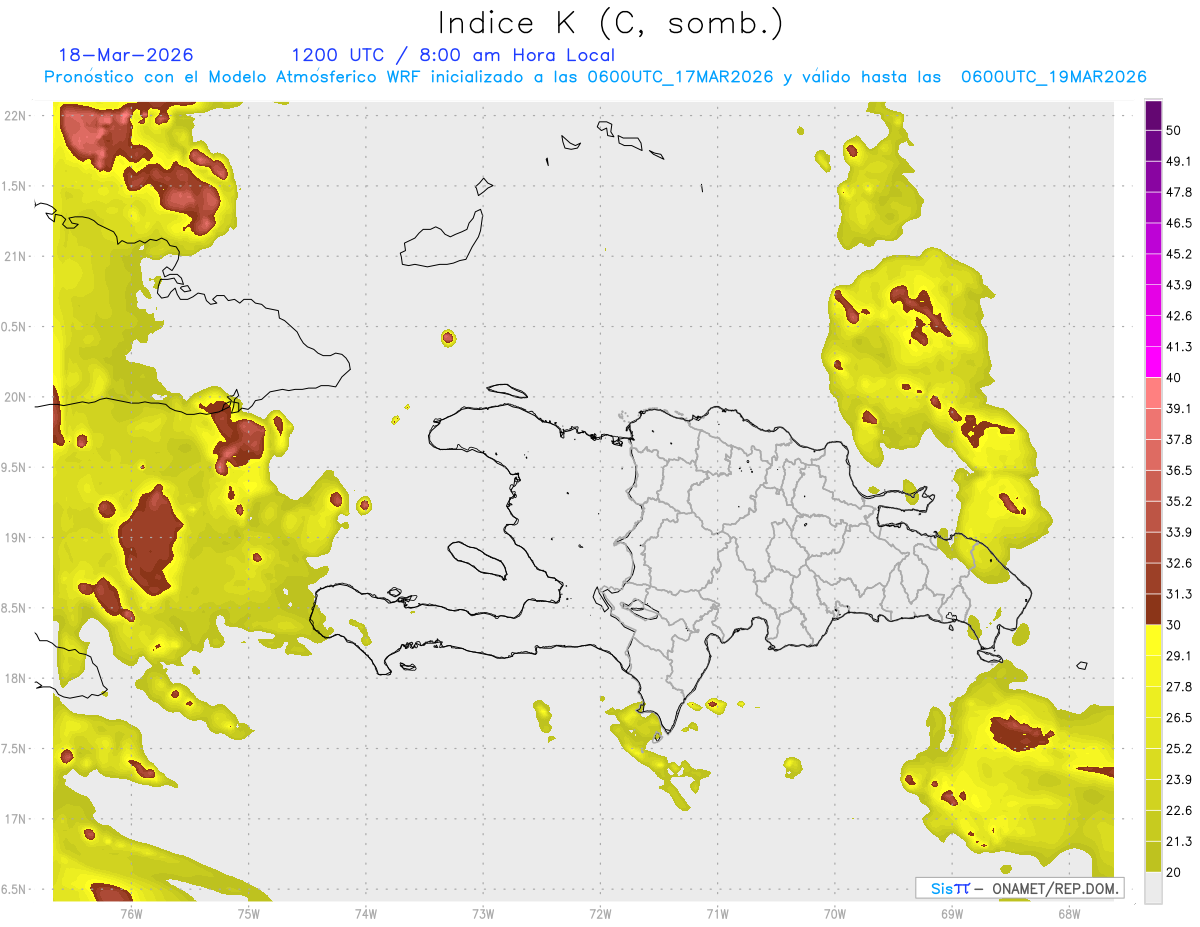Click the color scale label '27.8'
The width and height of the screenshot is (1200, 927).
click(x=1180, y=687)
